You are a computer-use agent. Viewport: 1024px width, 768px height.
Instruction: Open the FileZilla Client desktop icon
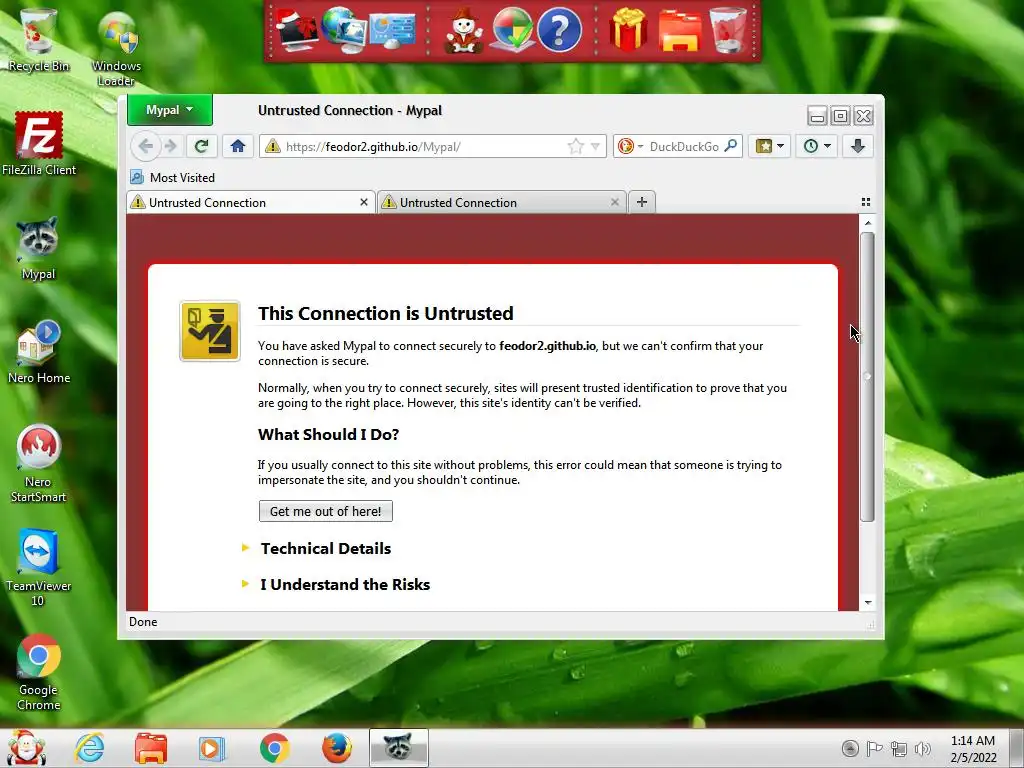pyautogui.click(x=39, y=144)
